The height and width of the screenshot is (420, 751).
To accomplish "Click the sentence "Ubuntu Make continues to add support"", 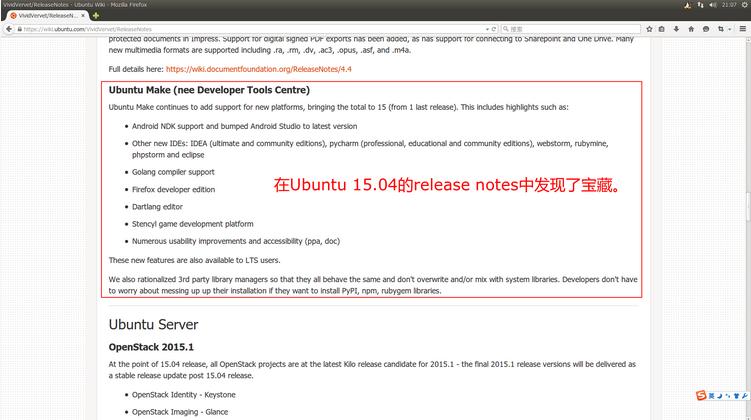I will (338, 107).
